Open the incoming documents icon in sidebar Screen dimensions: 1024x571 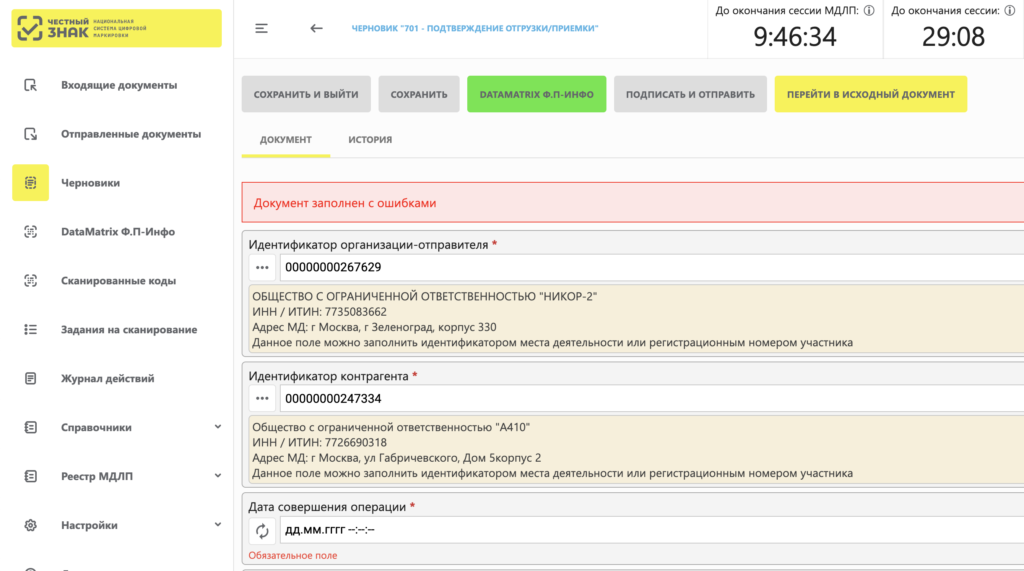(x=31, y=85)
